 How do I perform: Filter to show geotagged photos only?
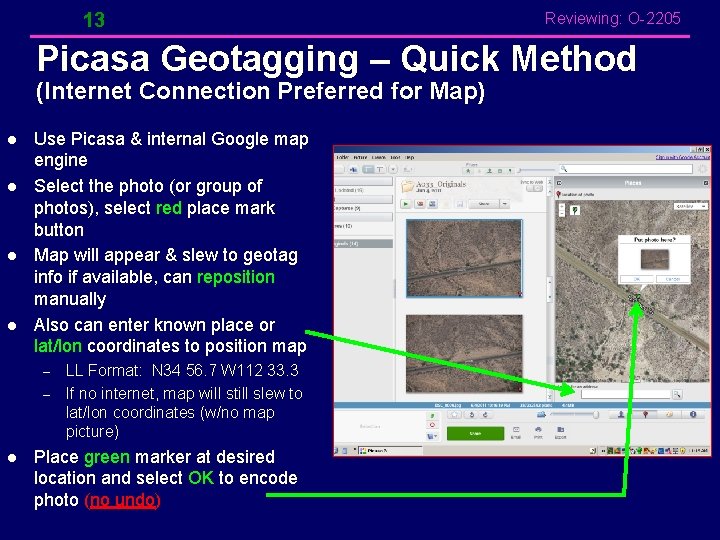[510, 171]
